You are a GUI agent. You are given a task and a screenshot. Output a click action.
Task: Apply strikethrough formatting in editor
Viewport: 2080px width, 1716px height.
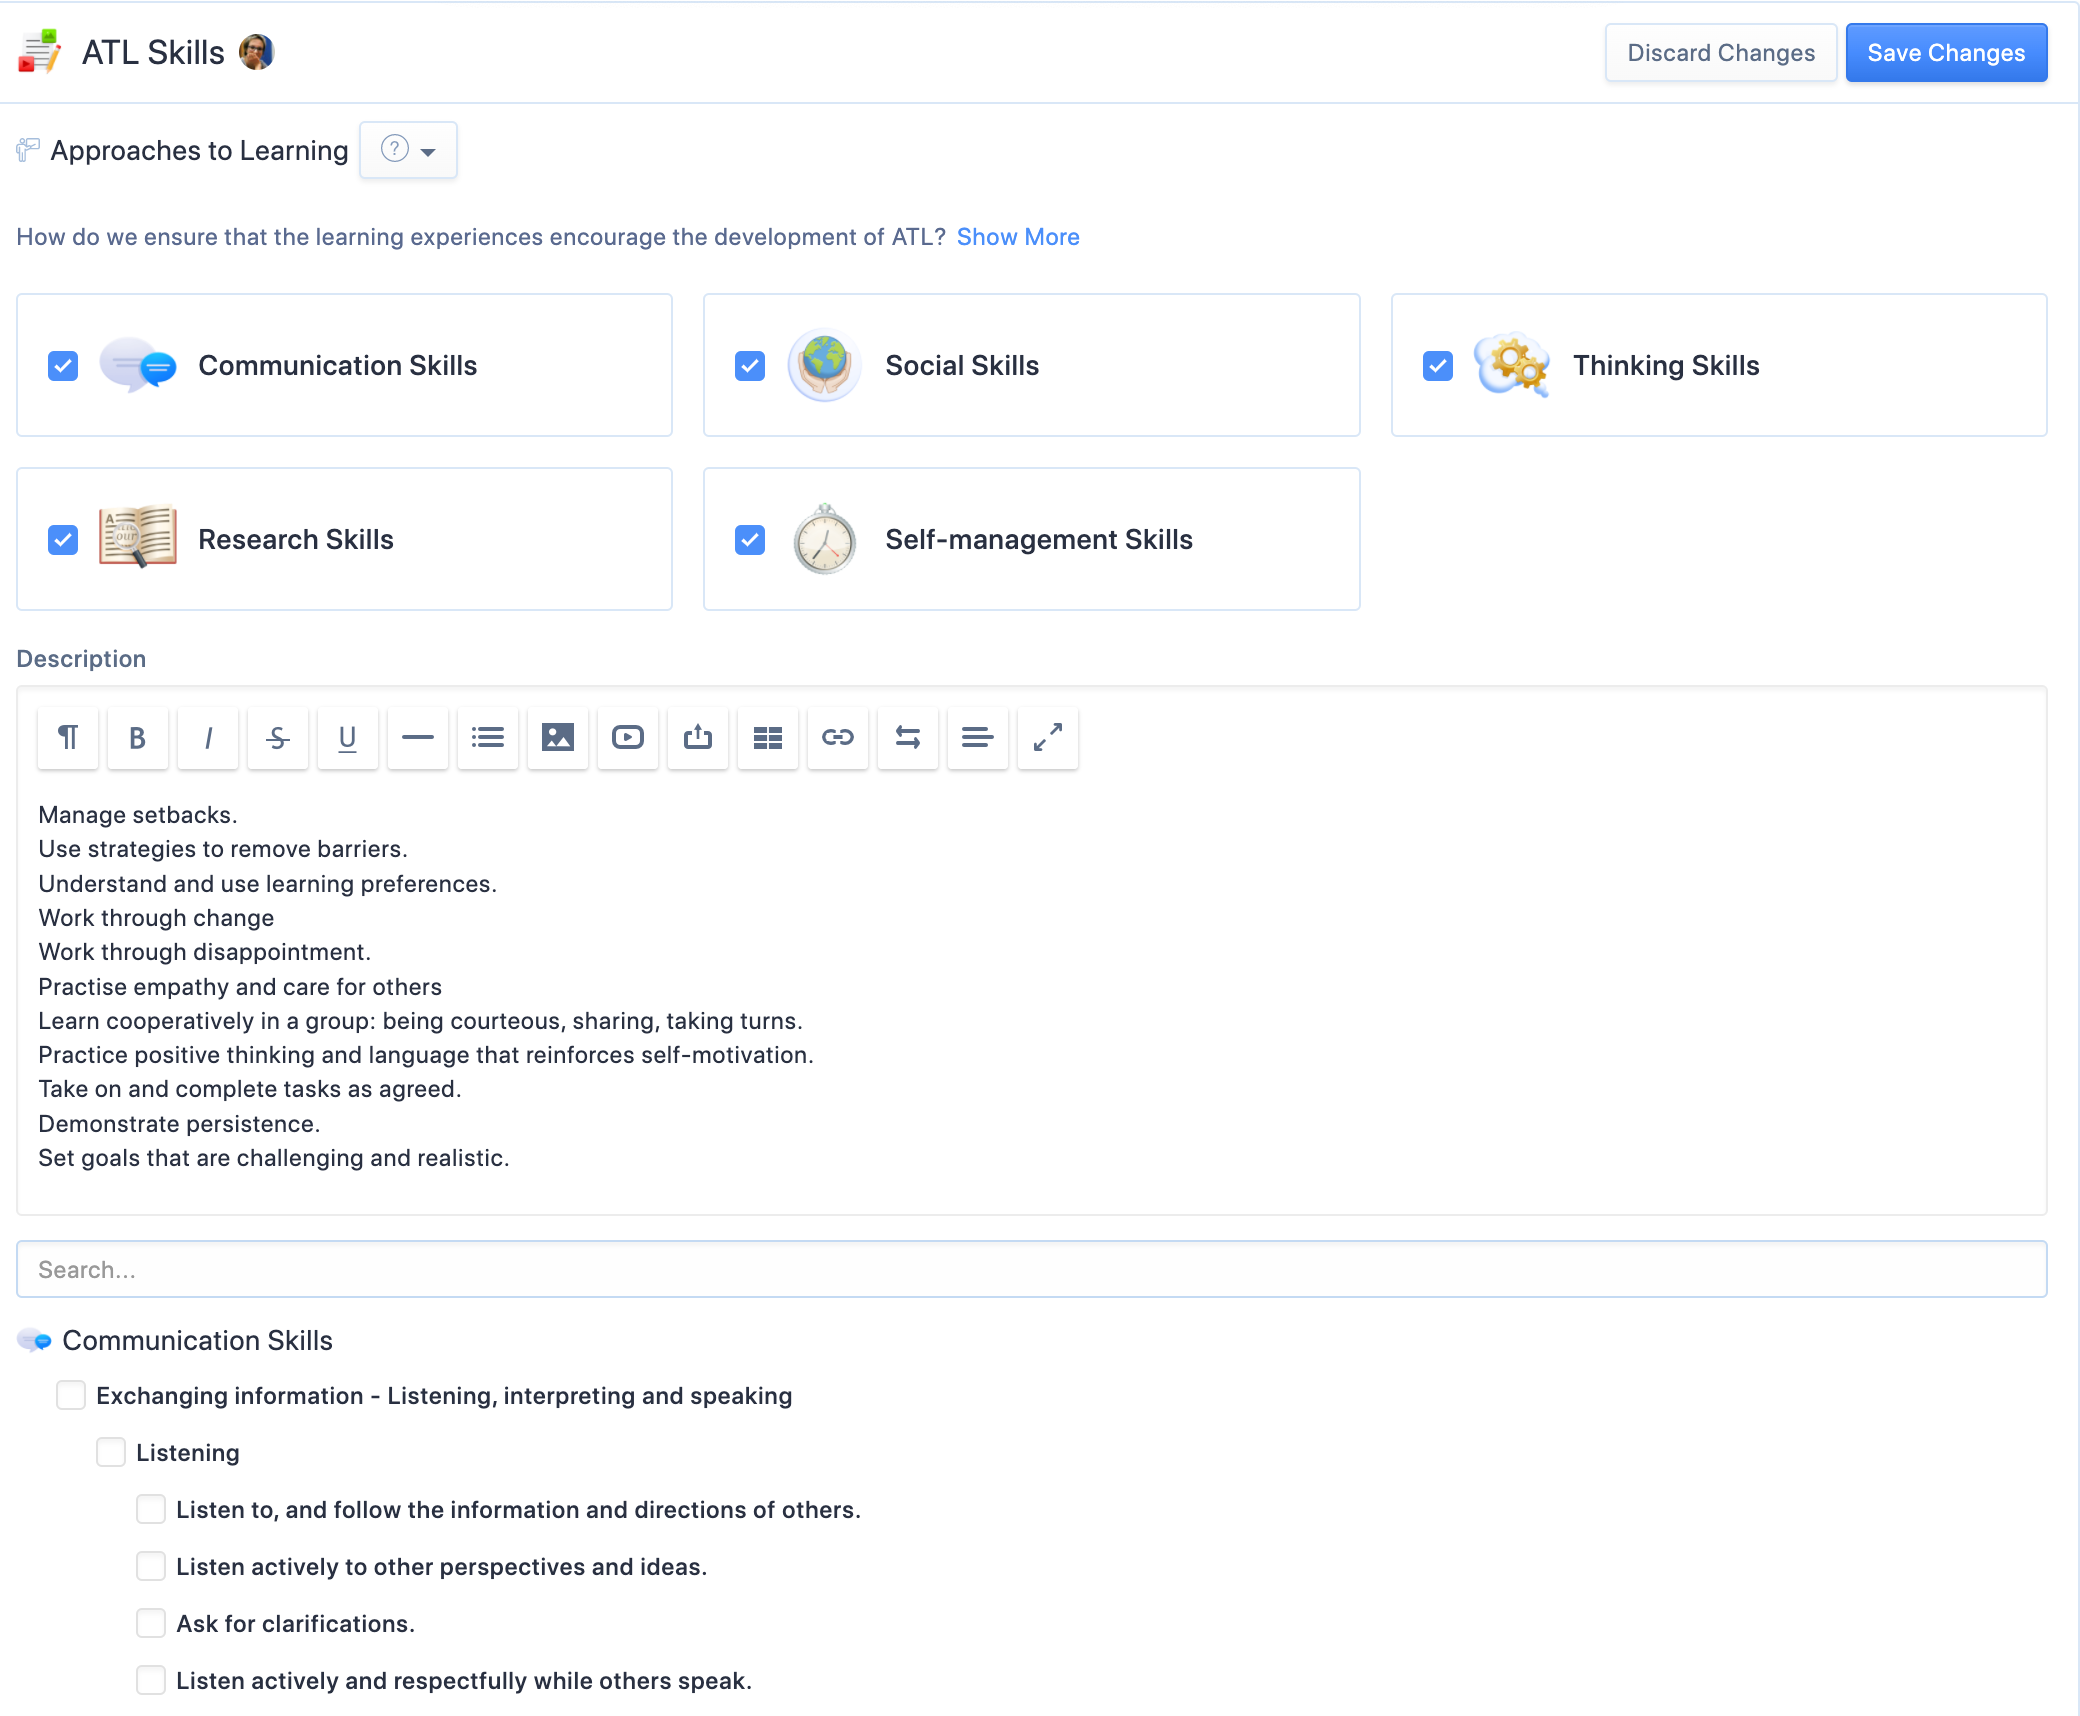pos(278,738)
